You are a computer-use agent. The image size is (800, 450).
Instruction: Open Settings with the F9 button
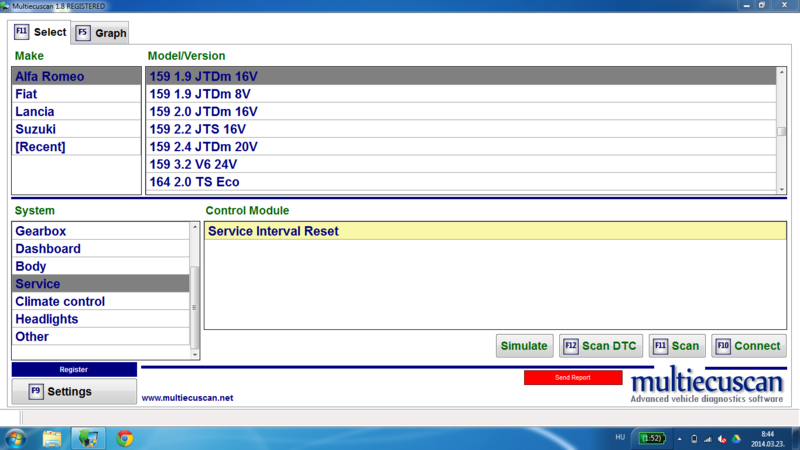pos(74,391)
